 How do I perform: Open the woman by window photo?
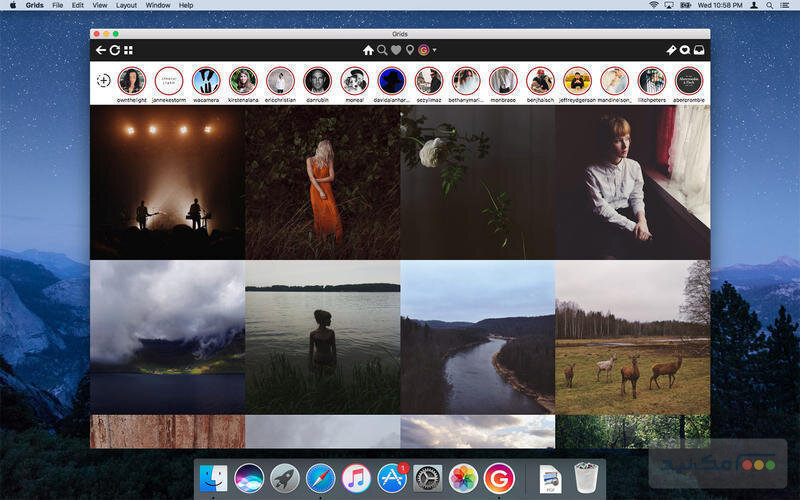633,183
